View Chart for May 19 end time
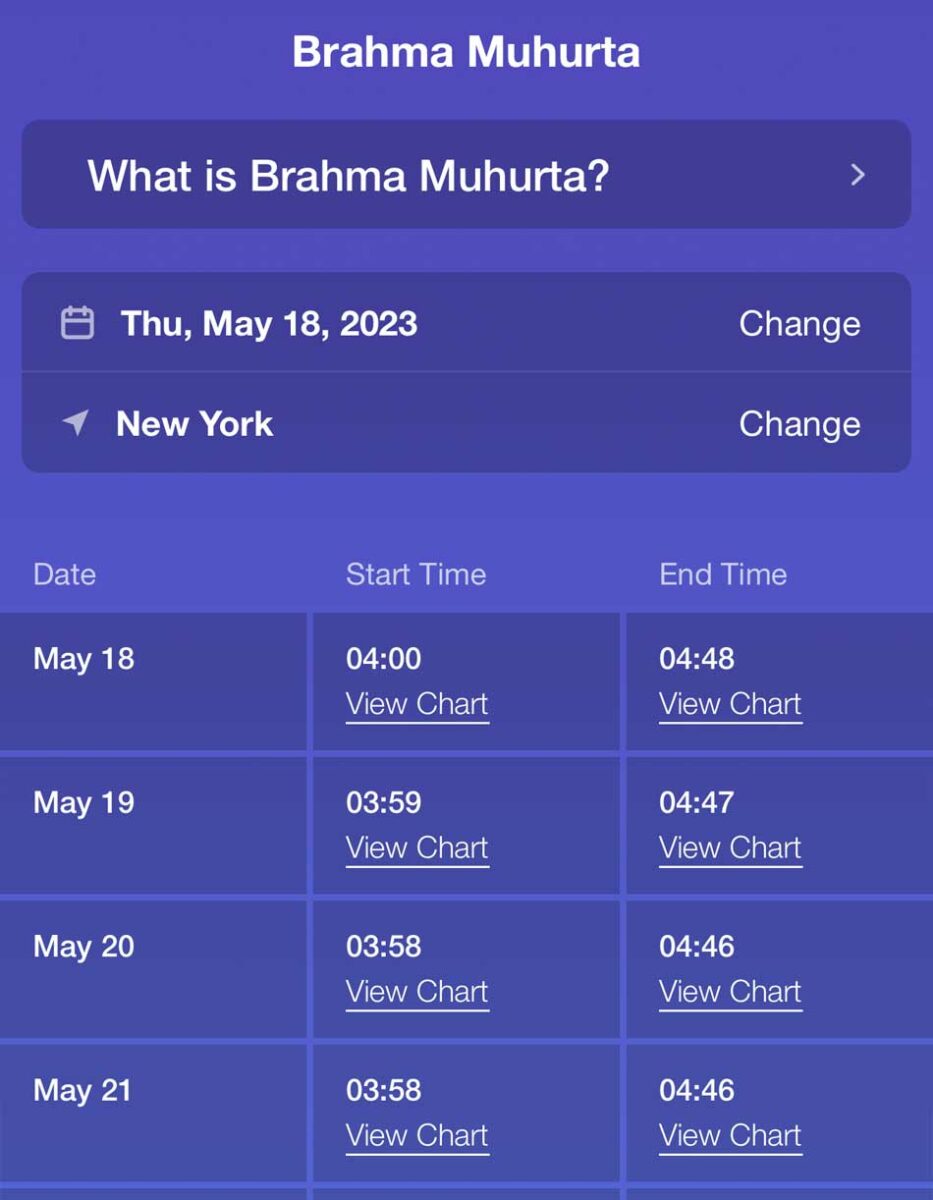The width and height of the screenshot is (933, 1200). click(x=730, y=848)
